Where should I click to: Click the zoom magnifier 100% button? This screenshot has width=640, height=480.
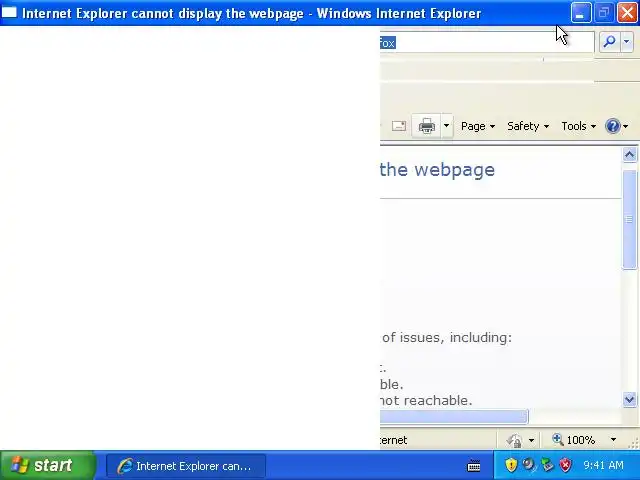point(573,440)
